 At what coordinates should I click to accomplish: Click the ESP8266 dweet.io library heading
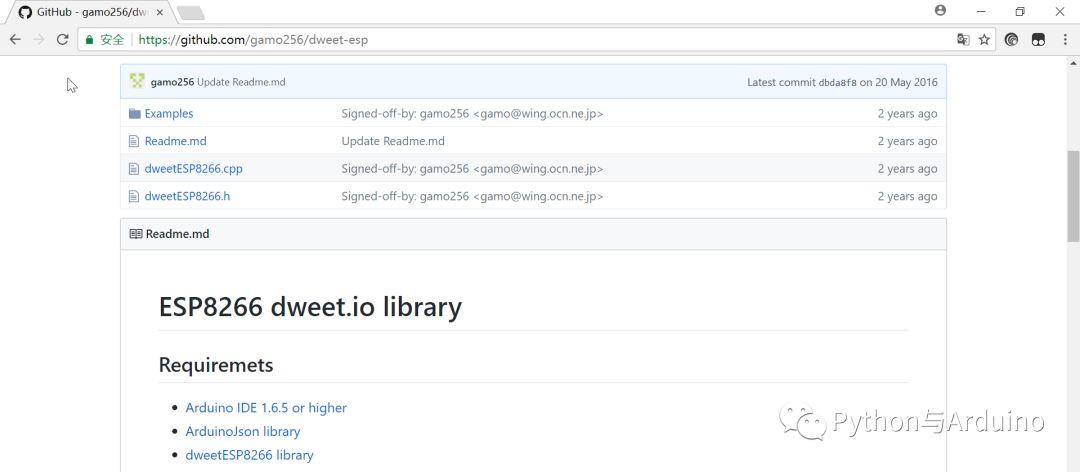coord(310,307)
